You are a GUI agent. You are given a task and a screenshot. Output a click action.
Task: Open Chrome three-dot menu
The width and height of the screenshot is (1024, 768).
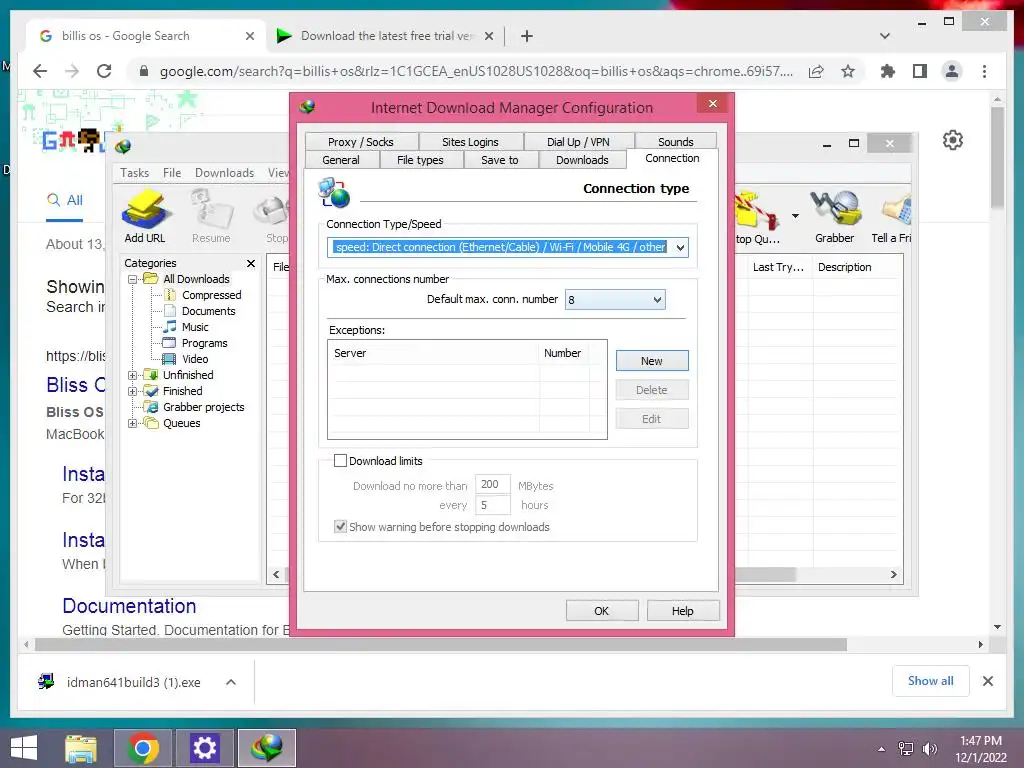pyautogui.click(x=984, y=71)
